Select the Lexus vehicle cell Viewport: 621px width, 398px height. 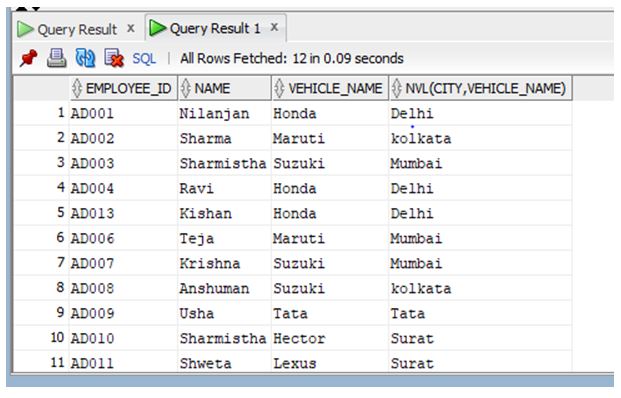tap(330, 362)
